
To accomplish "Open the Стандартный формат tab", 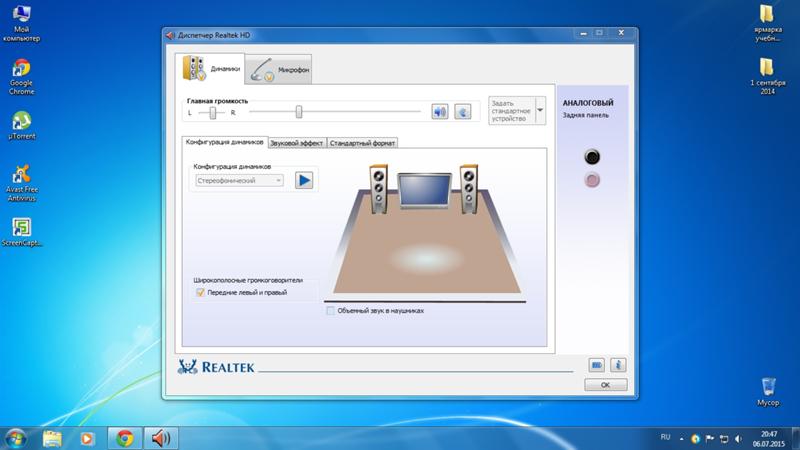I will [x=362, y=143].
